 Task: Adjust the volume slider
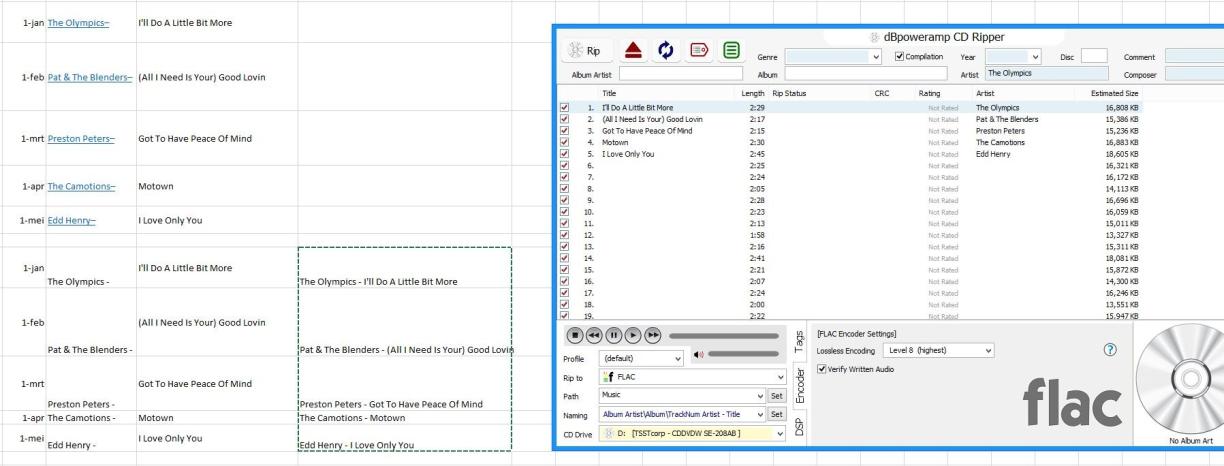743,355
